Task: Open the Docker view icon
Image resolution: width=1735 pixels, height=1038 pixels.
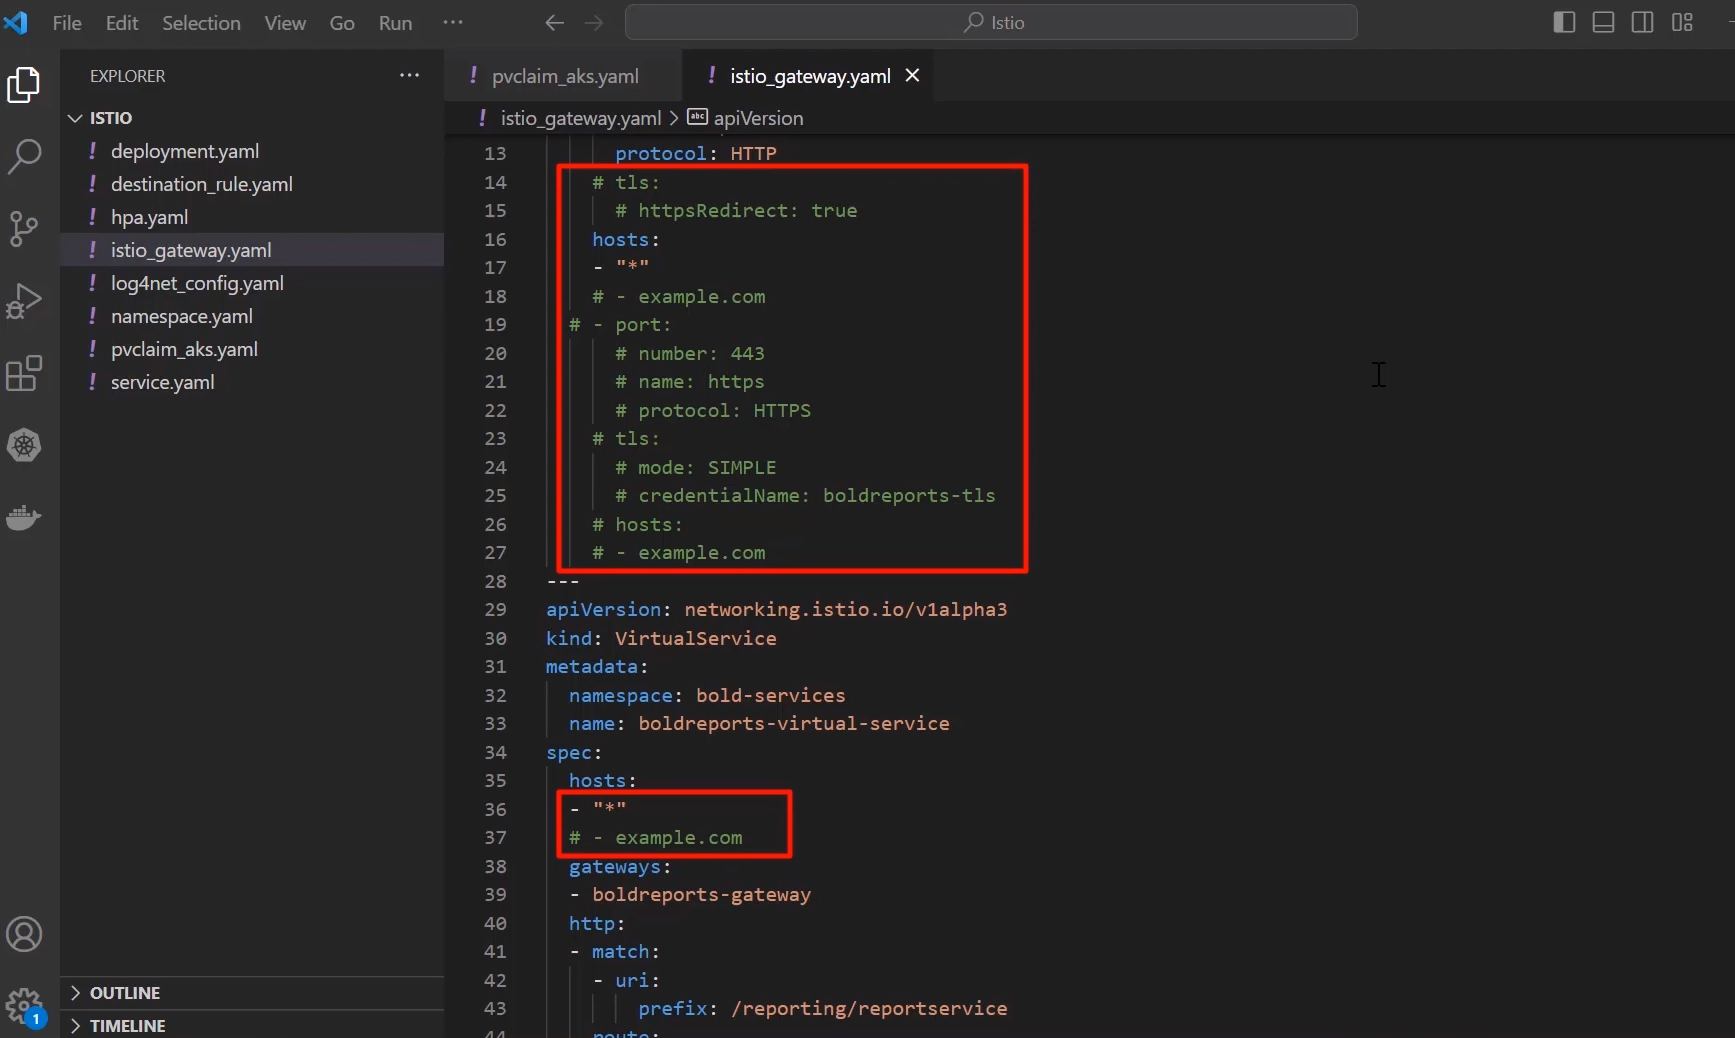Action: point(24,517)
